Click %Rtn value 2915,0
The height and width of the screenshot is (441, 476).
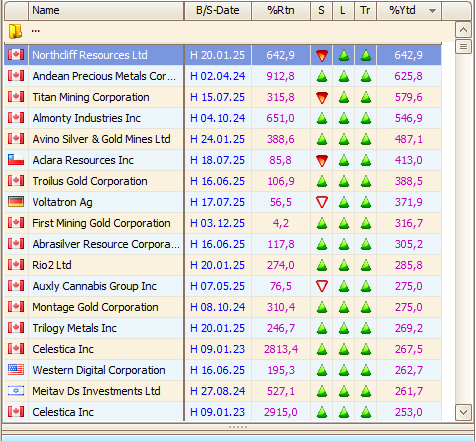coord(281,412)
